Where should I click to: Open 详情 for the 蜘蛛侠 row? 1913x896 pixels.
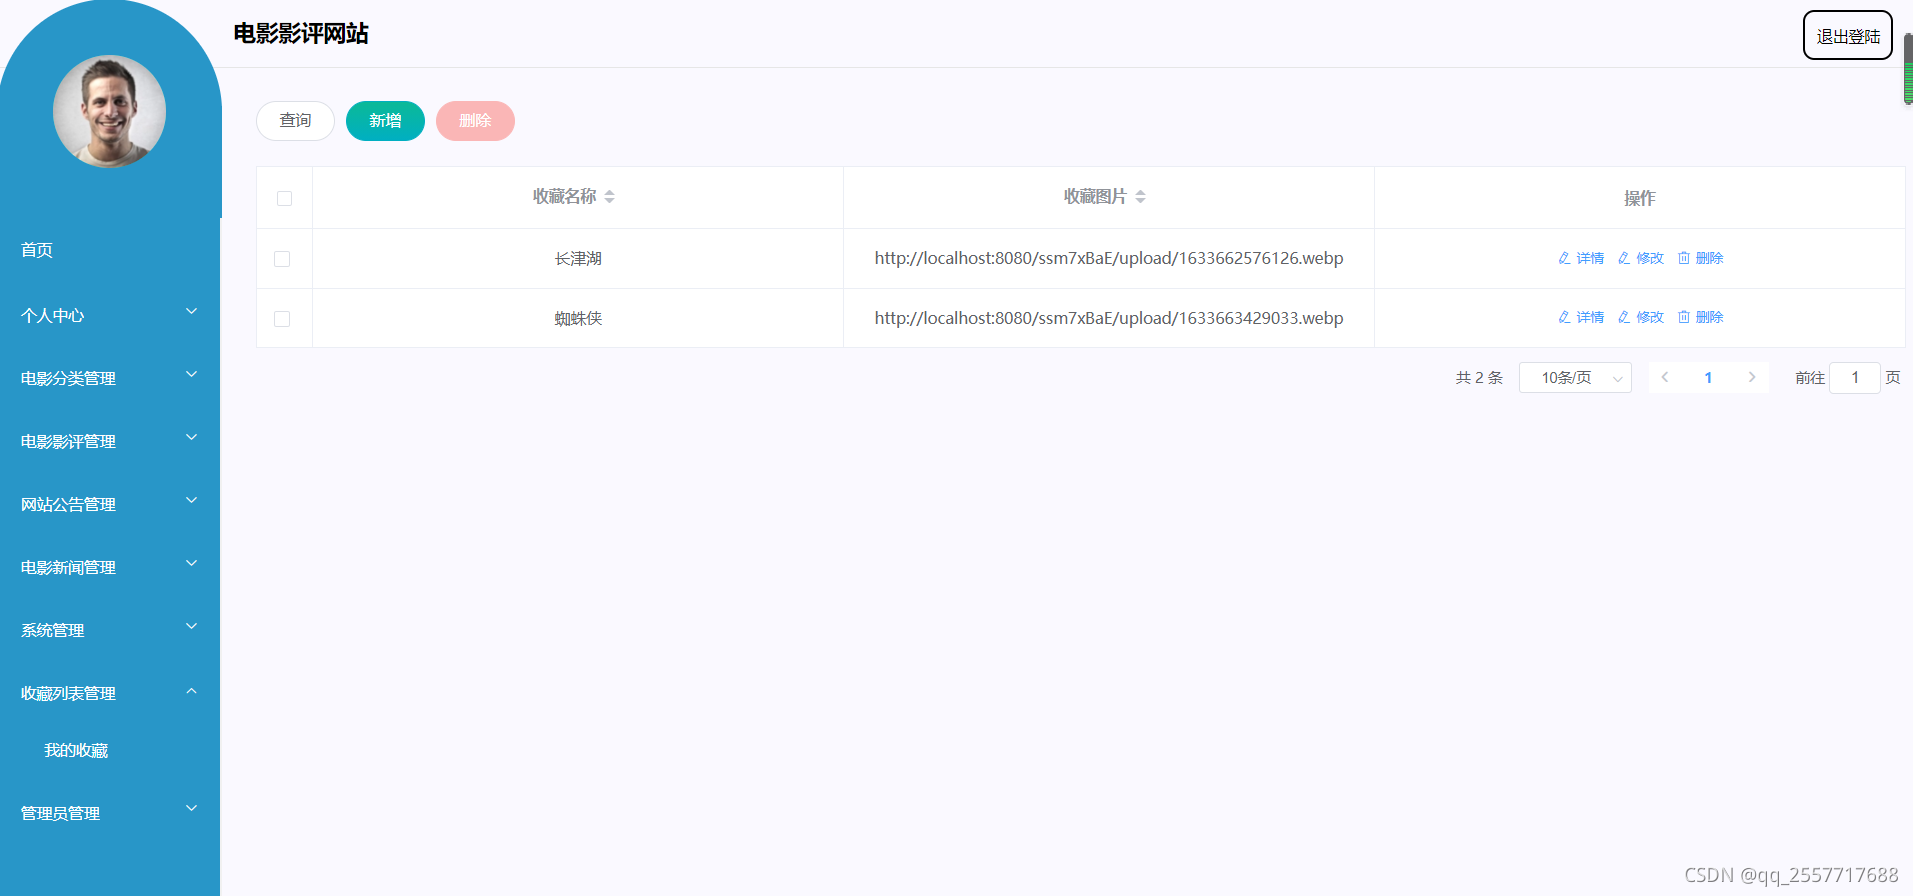click(1581, 317)
